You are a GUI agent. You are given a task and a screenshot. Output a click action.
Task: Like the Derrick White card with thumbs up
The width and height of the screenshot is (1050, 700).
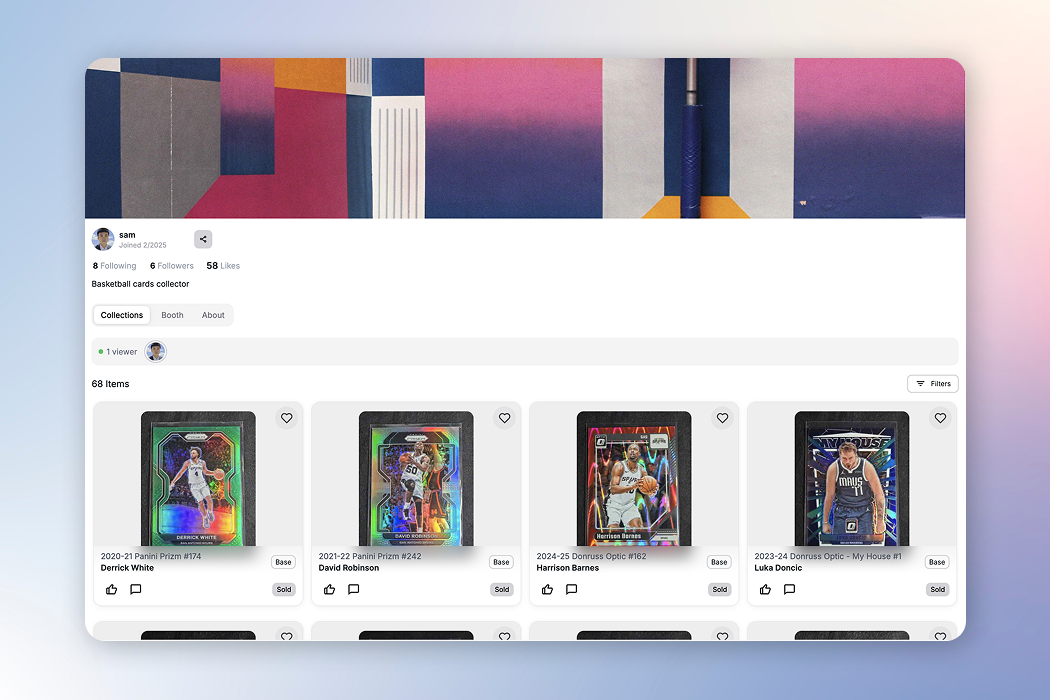coord(111,589)
